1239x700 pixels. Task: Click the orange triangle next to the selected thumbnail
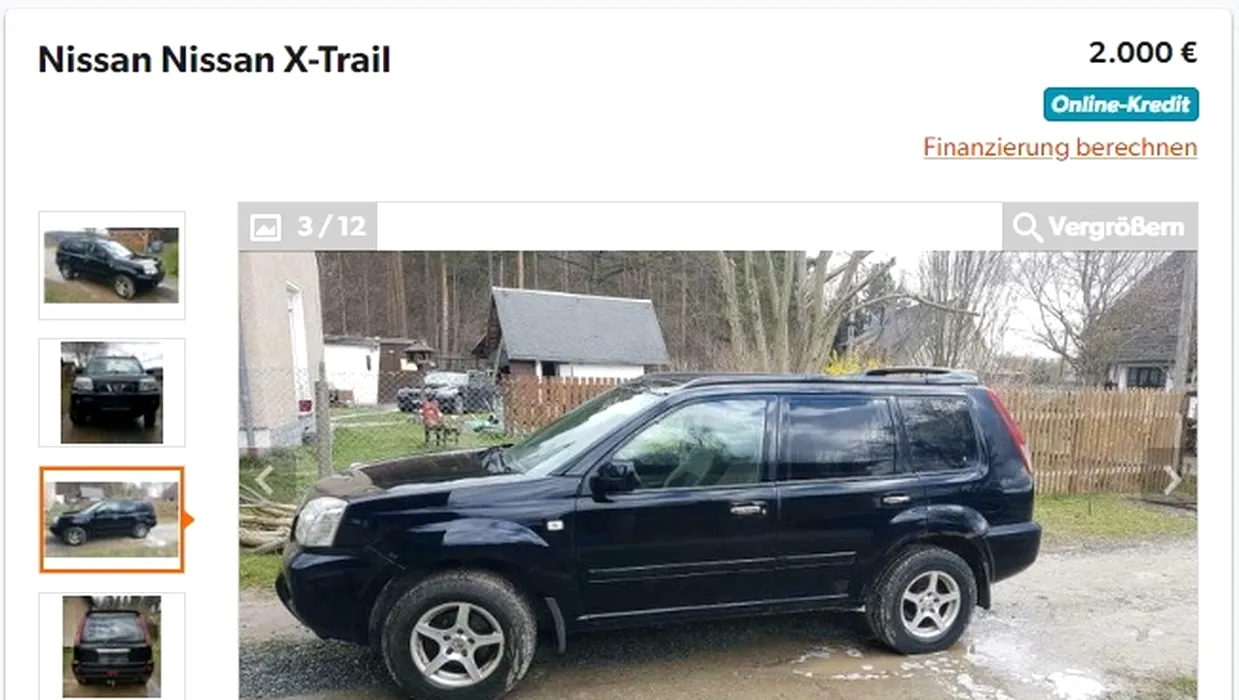point(188,519)
